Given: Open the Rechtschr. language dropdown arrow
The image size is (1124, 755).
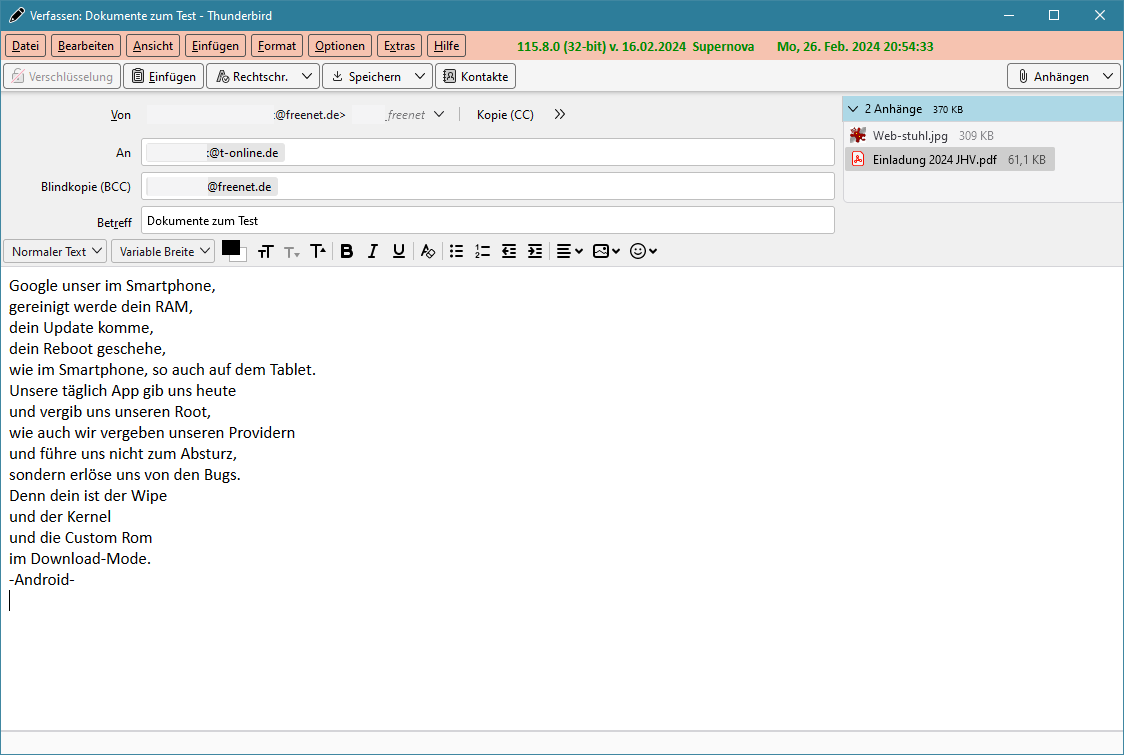Looking at the screenshot, I should (x=307, y=77).
